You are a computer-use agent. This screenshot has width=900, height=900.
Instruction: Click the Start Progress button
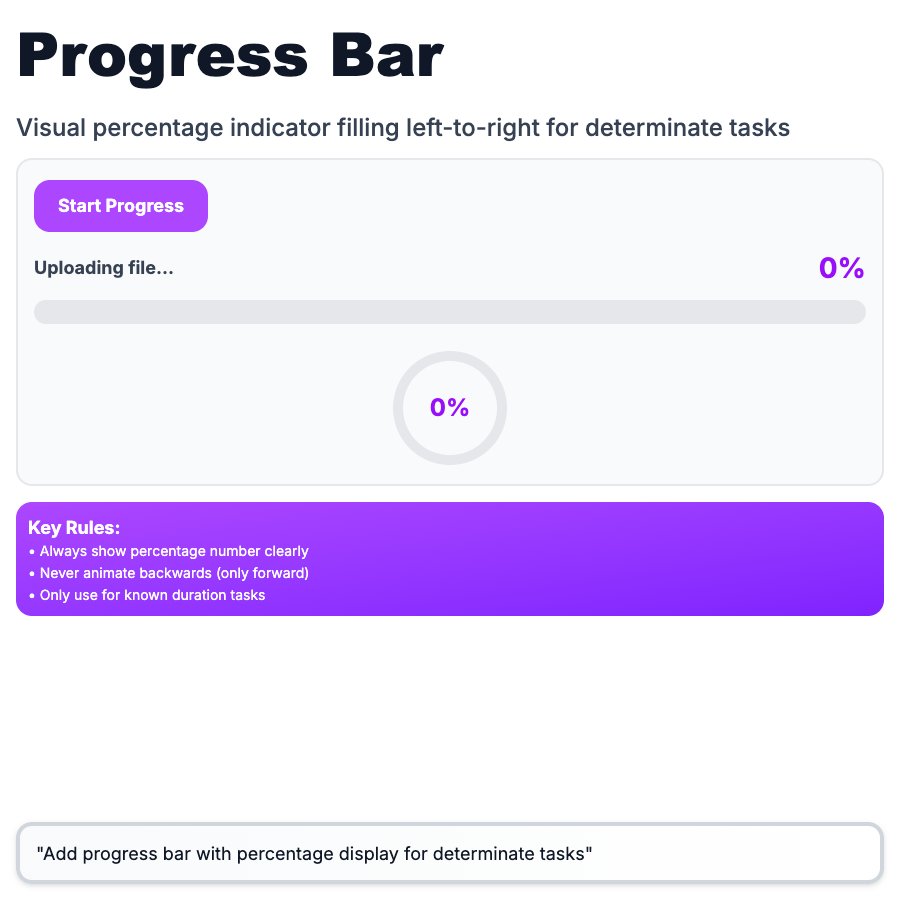coord(121,206)
